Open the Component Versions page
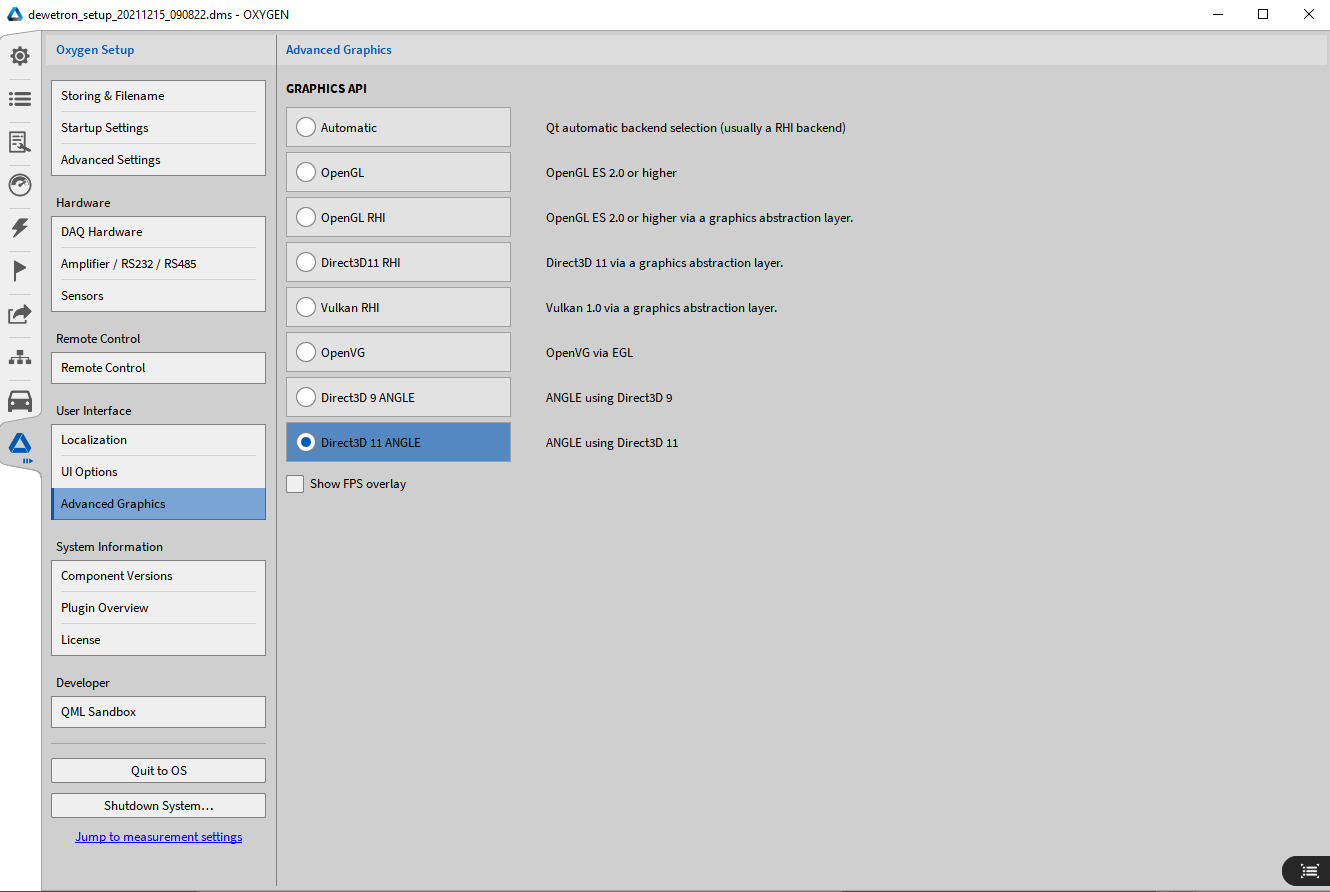This screenshot has height=892, width=1330. tap(158, 576)
